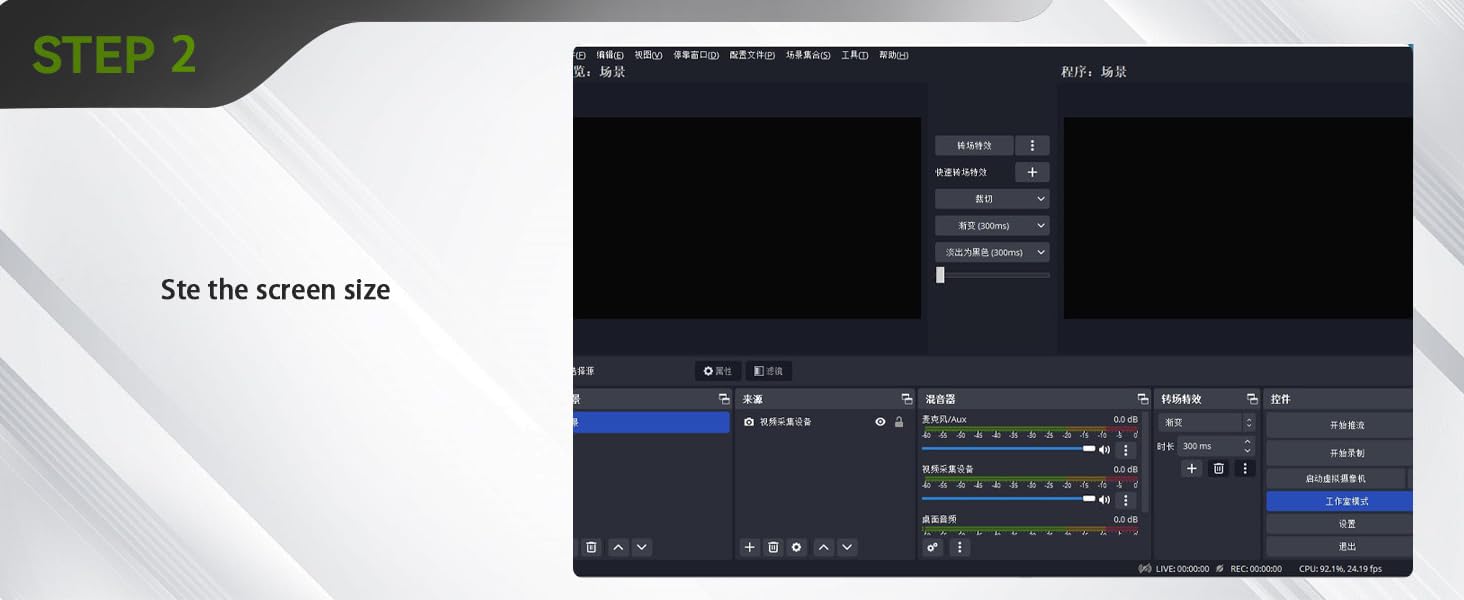This screenshot has width=1464, height=600.
Task: Select the highlighted scene in scenes list
Action: tap(651, 422)
